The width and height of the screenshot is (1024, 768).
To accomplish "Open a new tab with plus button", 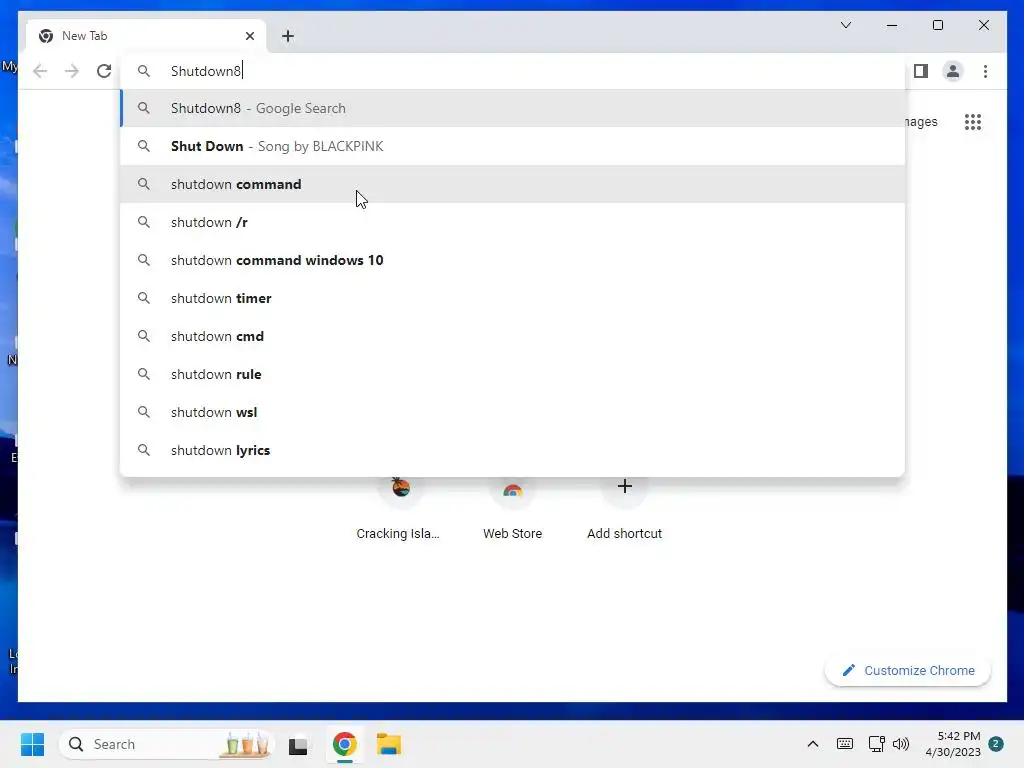I will [288, 36].
